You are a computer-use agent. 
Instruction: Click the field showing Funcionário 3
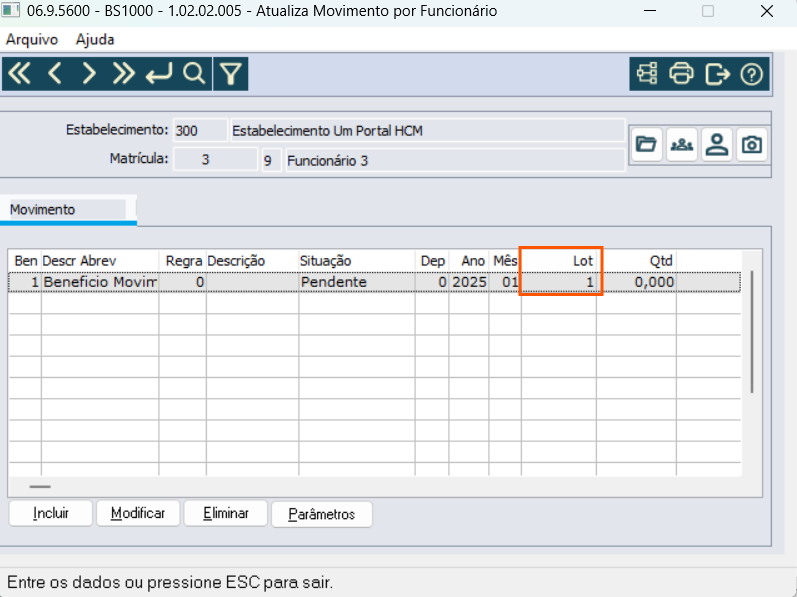click(455, 161)
